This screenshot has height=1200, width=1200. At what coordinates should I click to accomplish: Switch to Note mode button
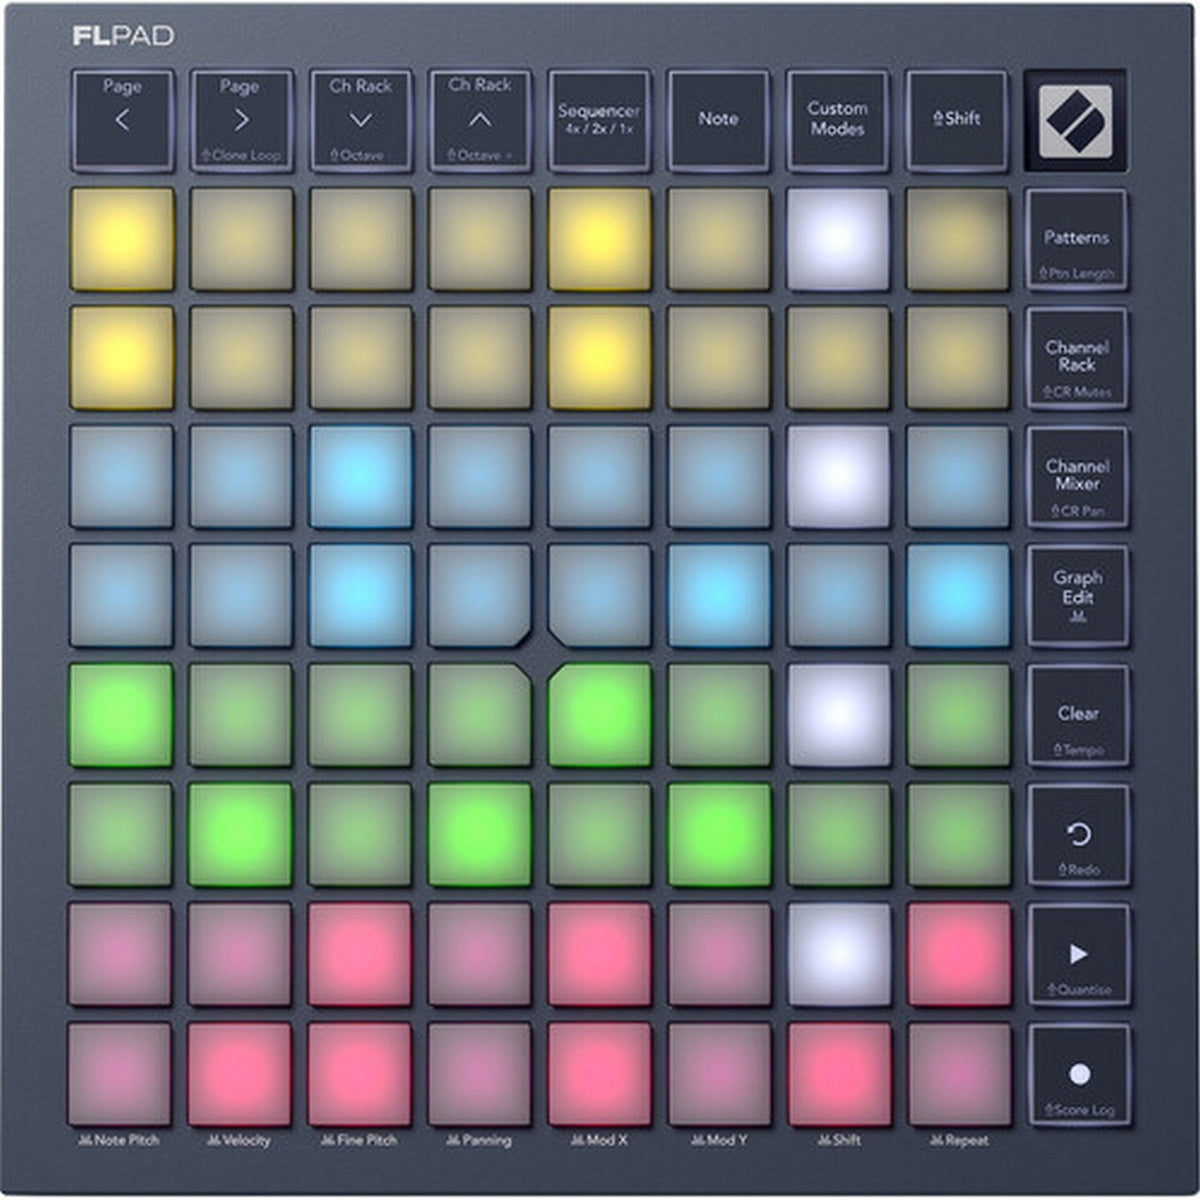(x=718, y=120)
